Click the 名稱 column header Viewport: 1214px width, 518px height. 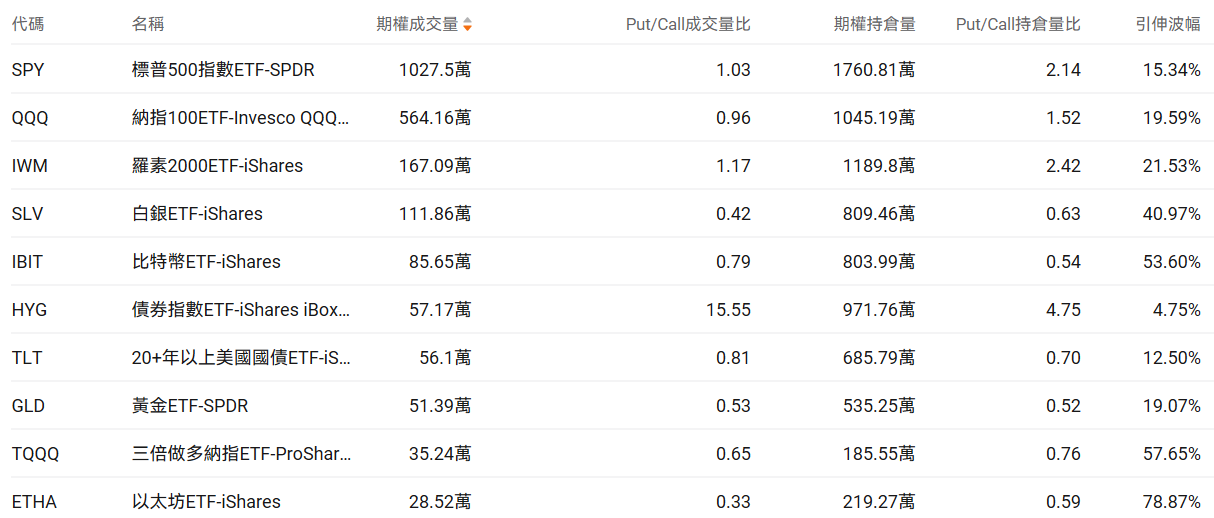(x=148, y=24)
